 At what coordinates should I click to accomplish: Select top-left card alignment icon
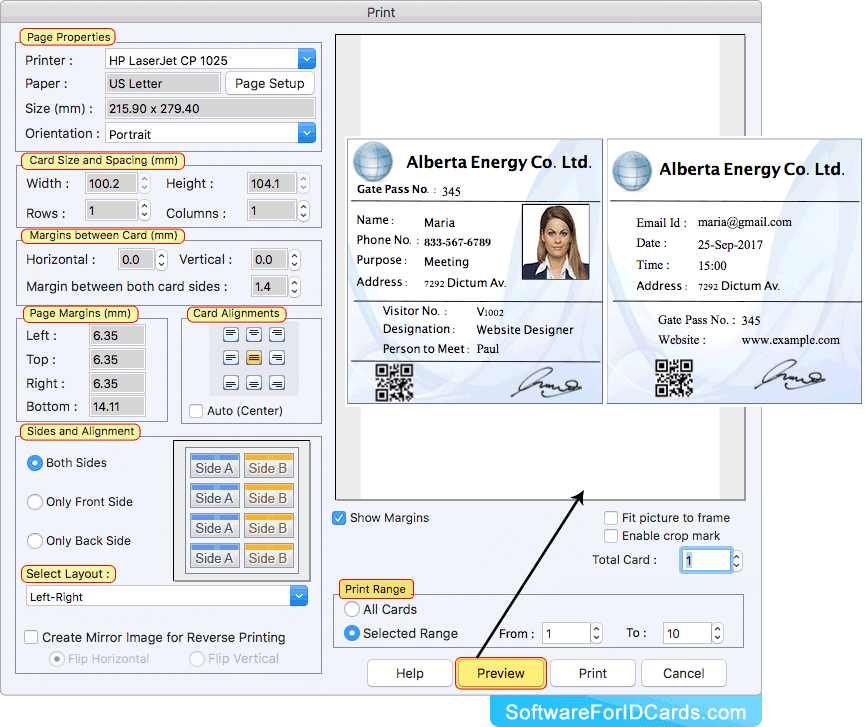[x=231, y=334]
